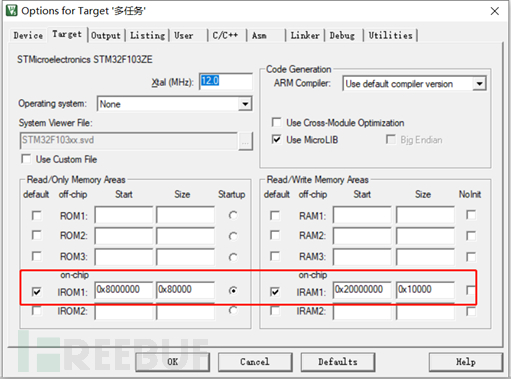Click the RAM2 Size field

pyautogui.click(x=425, y=236)
